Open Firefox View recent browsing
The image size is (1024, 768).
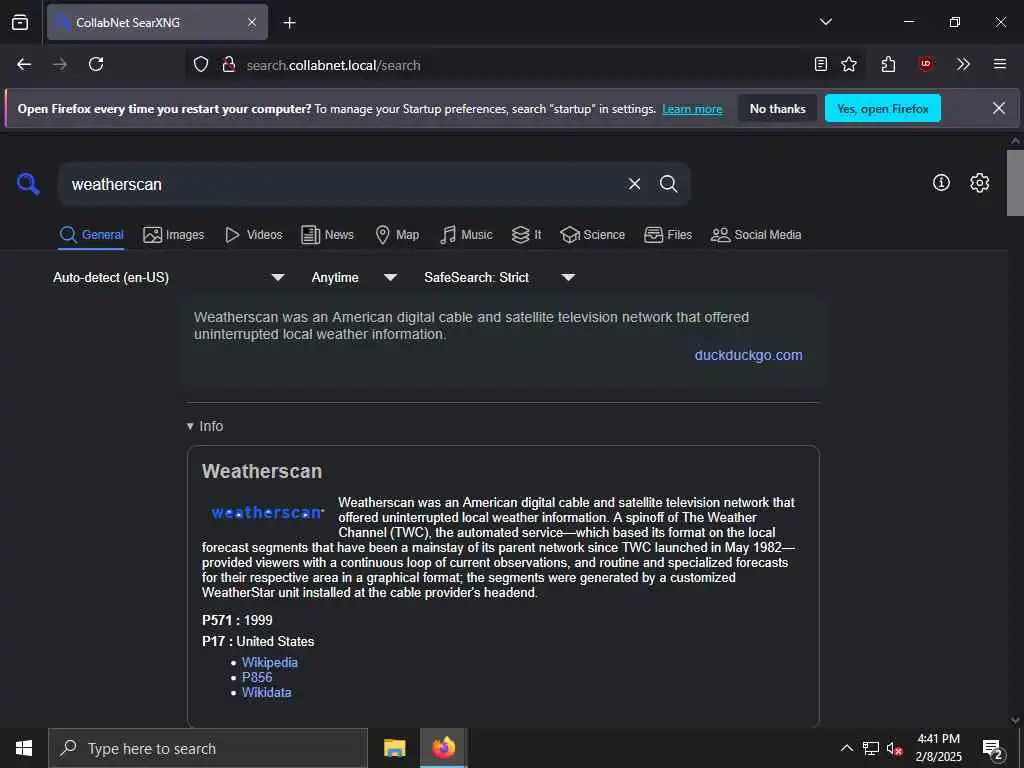(20, 23)
